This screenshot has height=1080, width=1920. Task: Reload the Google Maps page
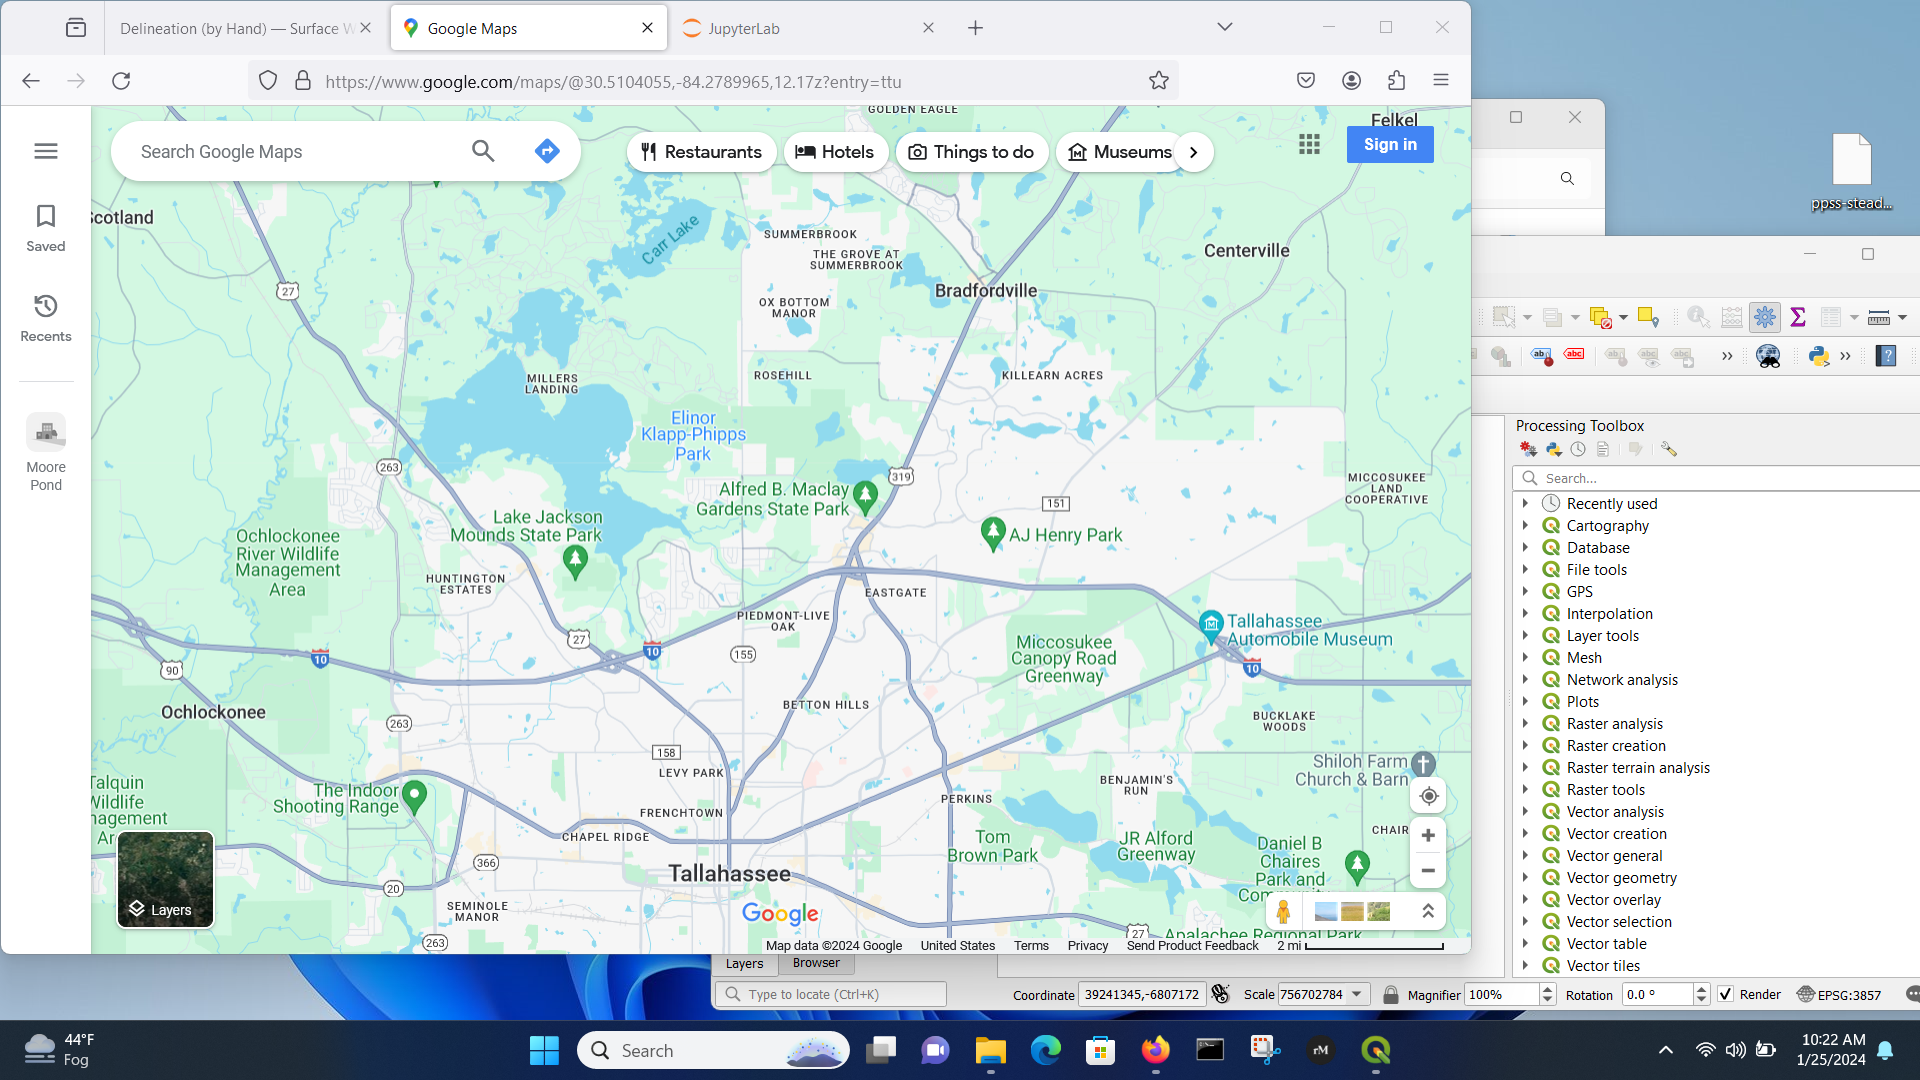[x=121, y=81]
